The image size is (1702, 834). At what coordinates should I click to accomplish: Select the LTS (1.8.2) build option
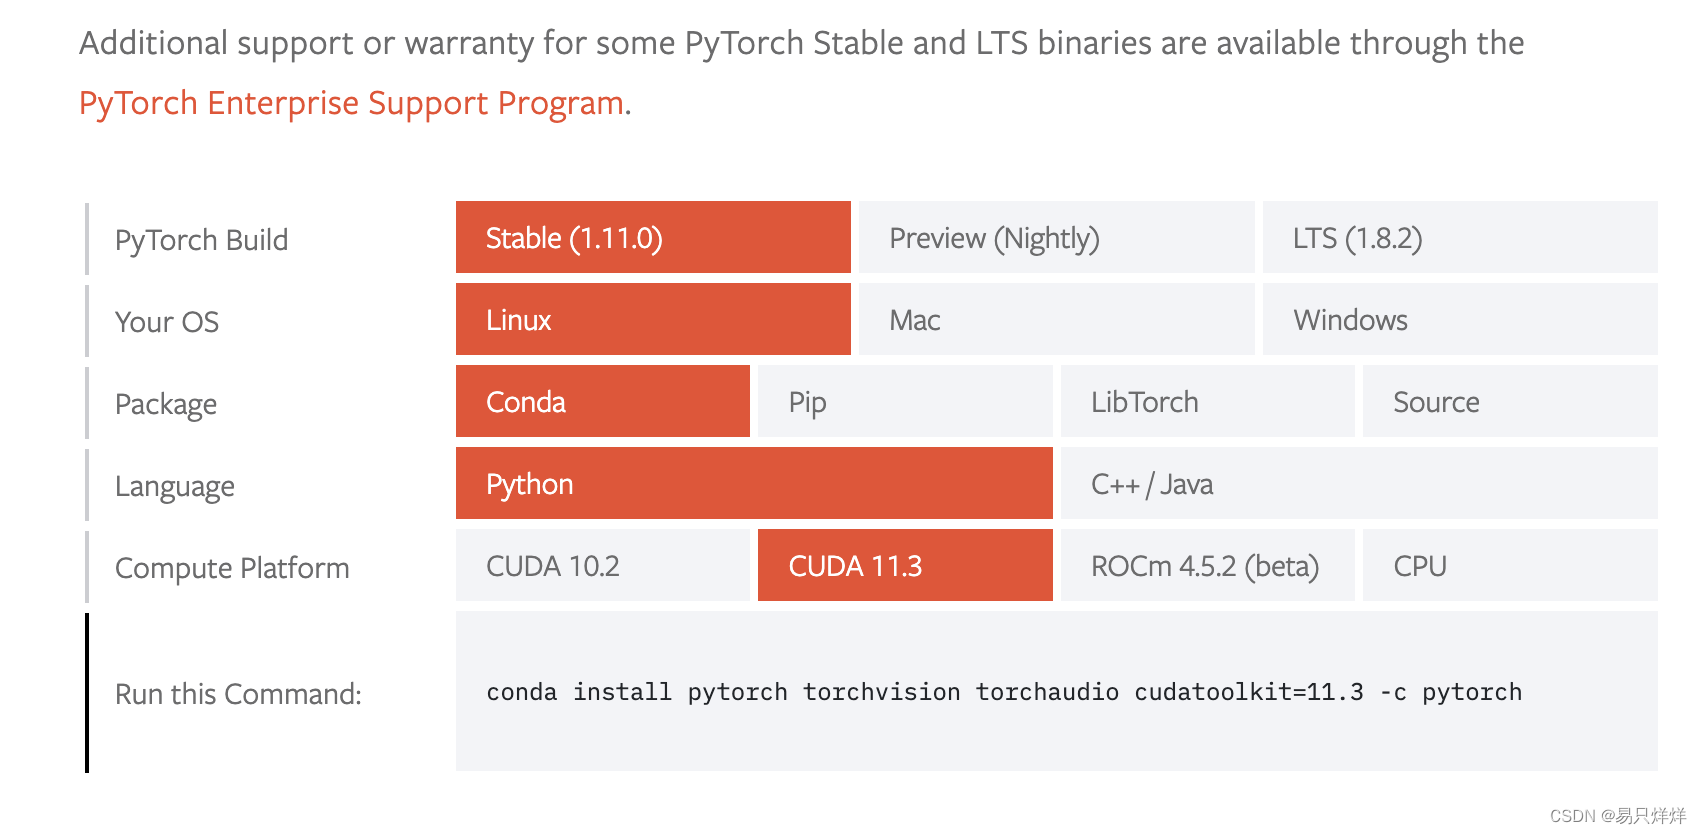[x=1459, y=238]
